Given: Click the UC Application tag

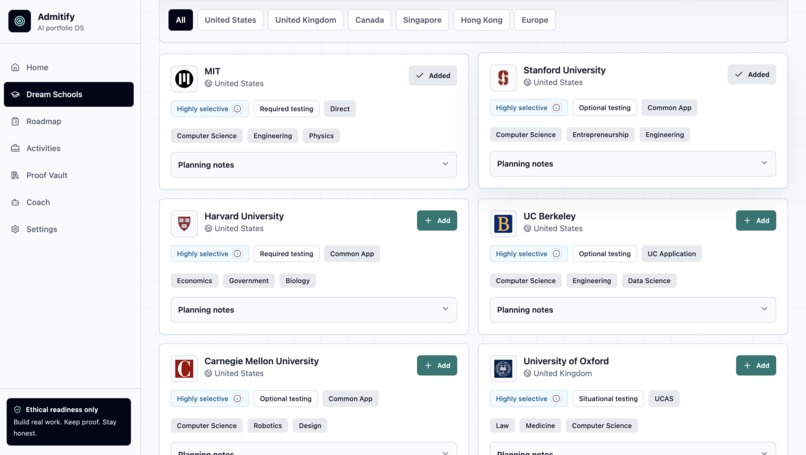Looking at the screenshot, I should (671, 254).
